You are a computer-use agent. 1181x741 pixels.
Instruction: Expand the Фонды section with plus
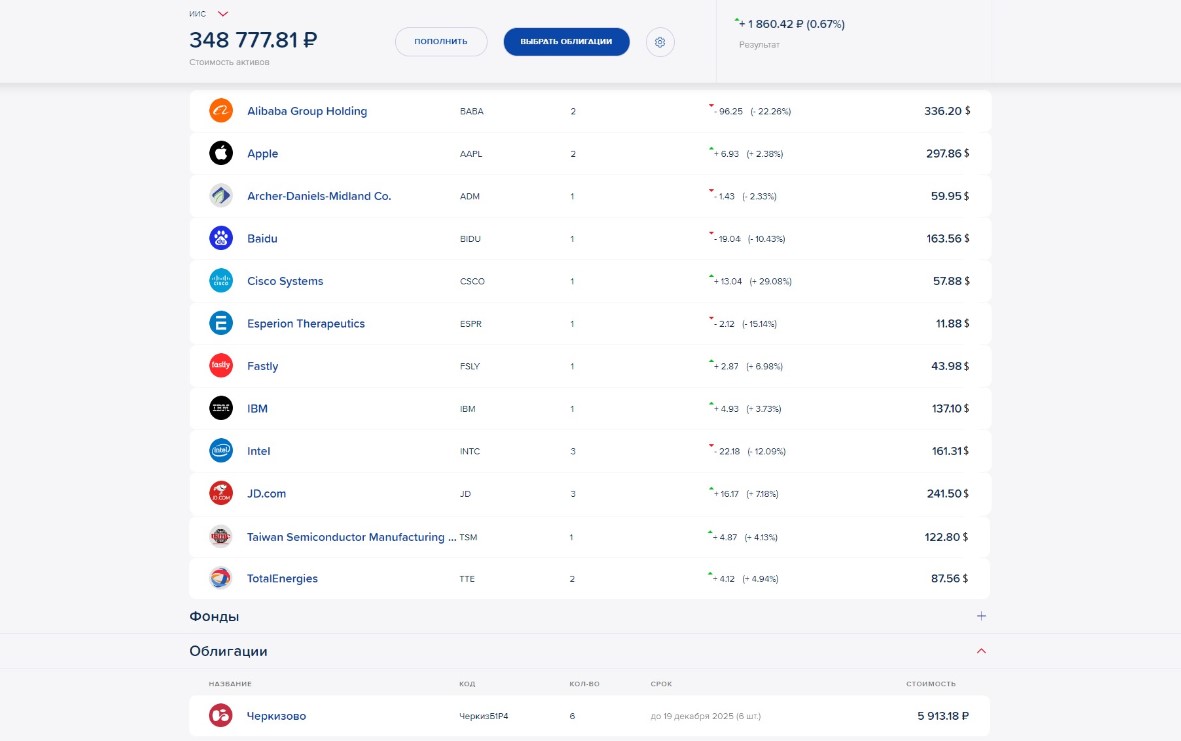pos(981,616)
